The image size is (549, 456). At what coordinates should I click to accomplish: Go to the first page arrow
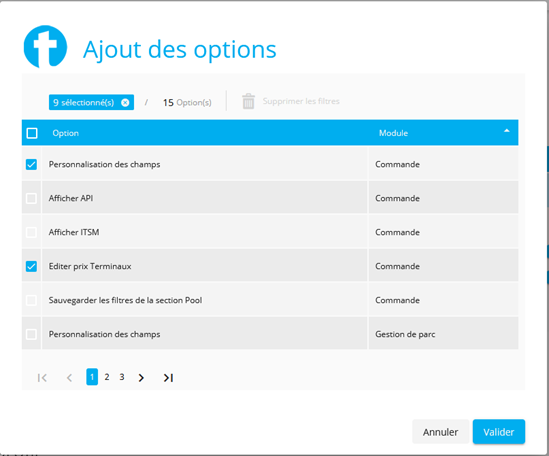point(42,378)
